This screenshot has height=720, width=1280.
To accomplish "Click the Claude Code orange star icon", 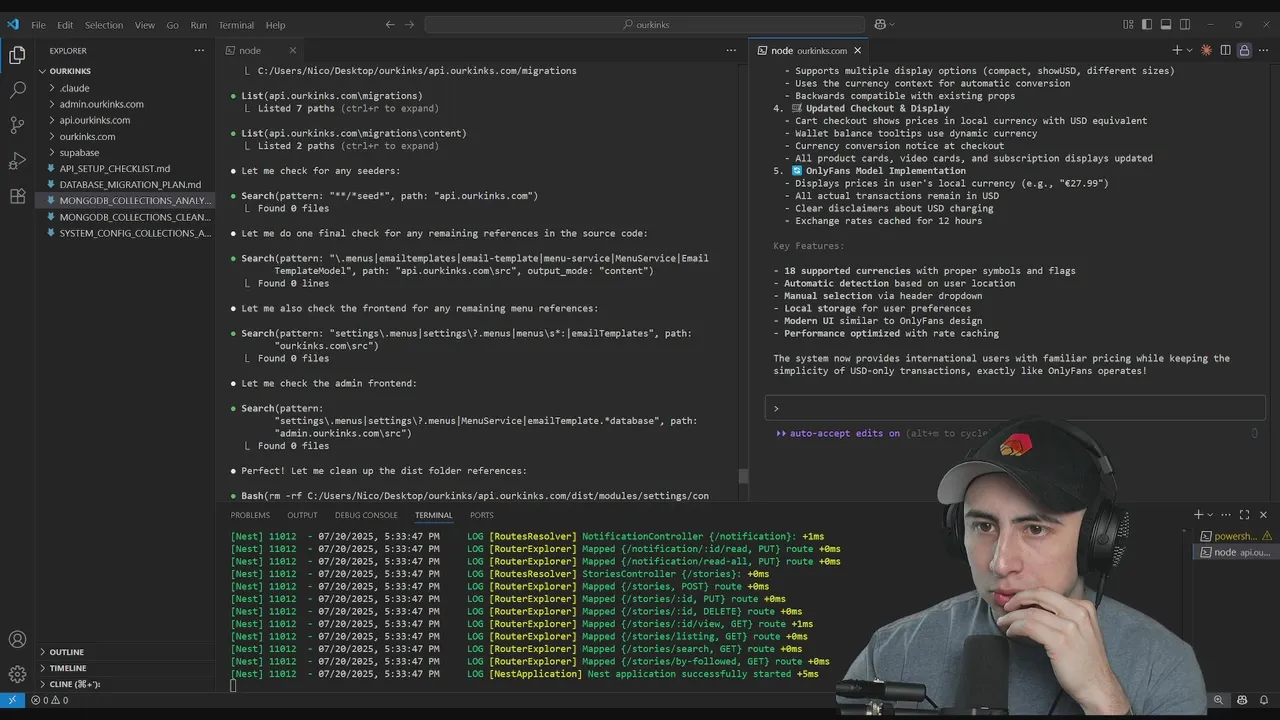I will (1207, 50).
